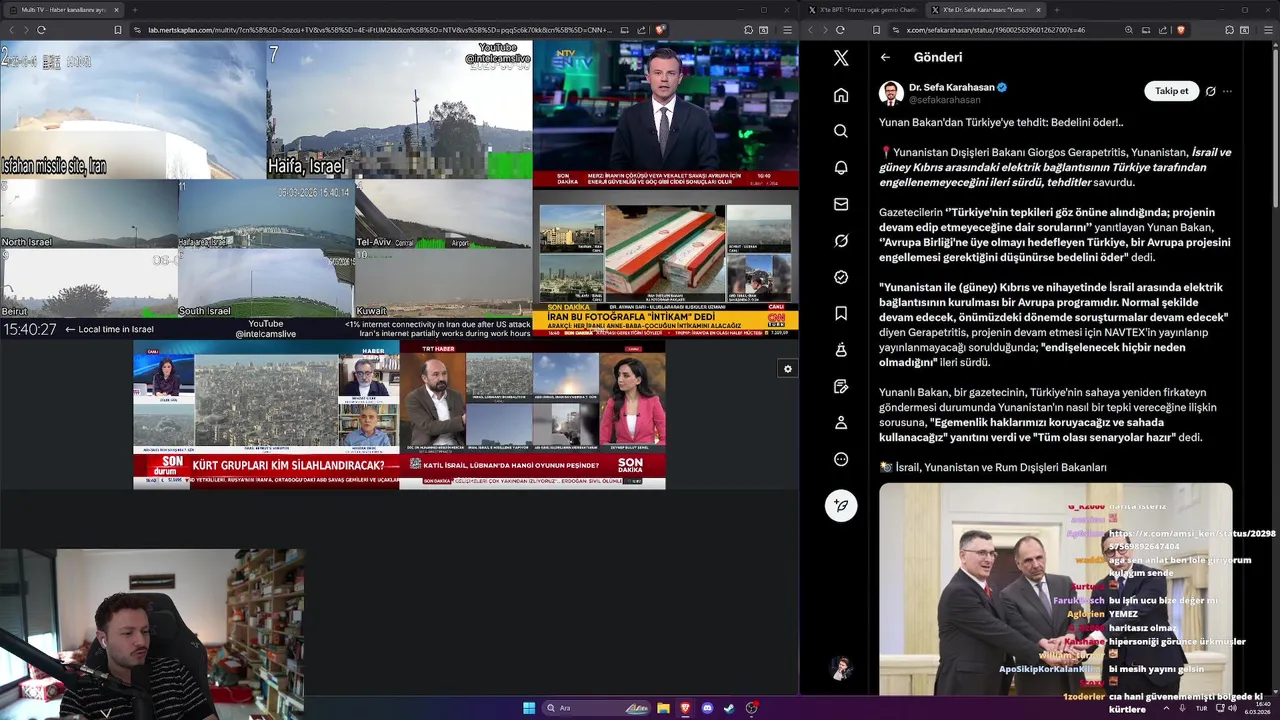The image size is (1280, 720).
Task: Open the ministers photo in the post
Action: (1056, 589)
